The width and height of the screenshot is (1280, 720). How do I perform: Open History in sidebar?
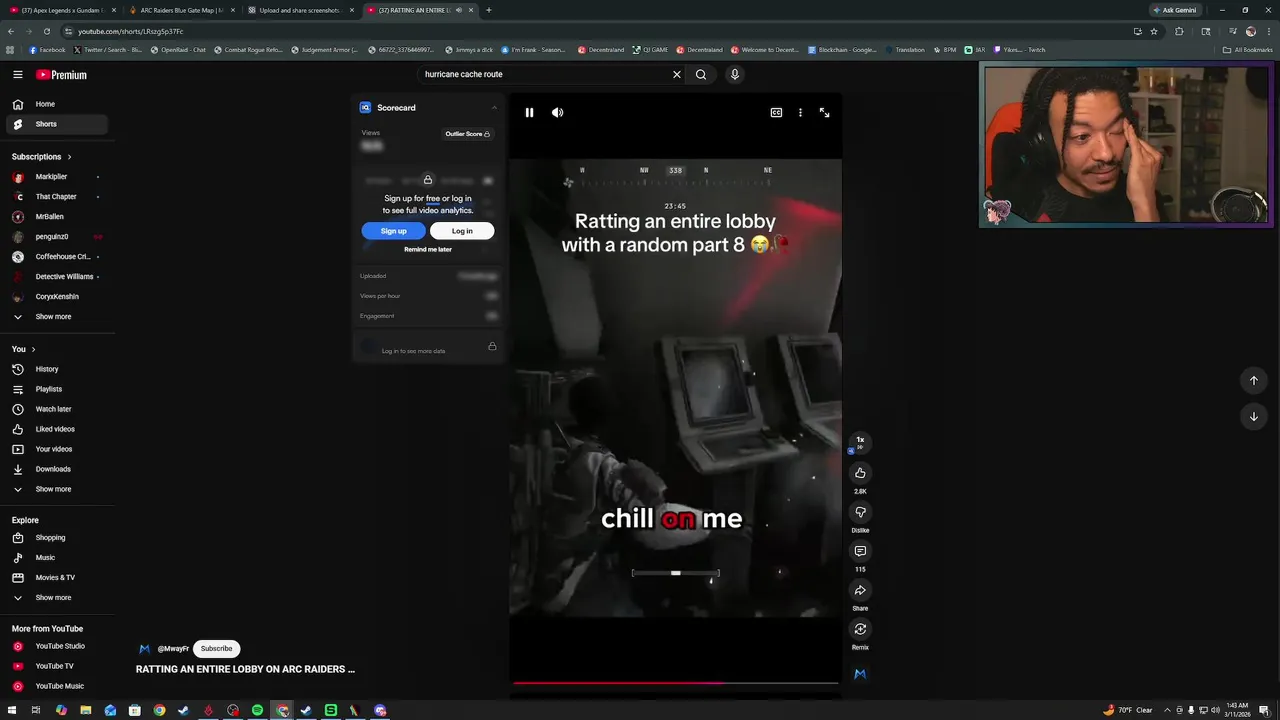click(57, 369)
